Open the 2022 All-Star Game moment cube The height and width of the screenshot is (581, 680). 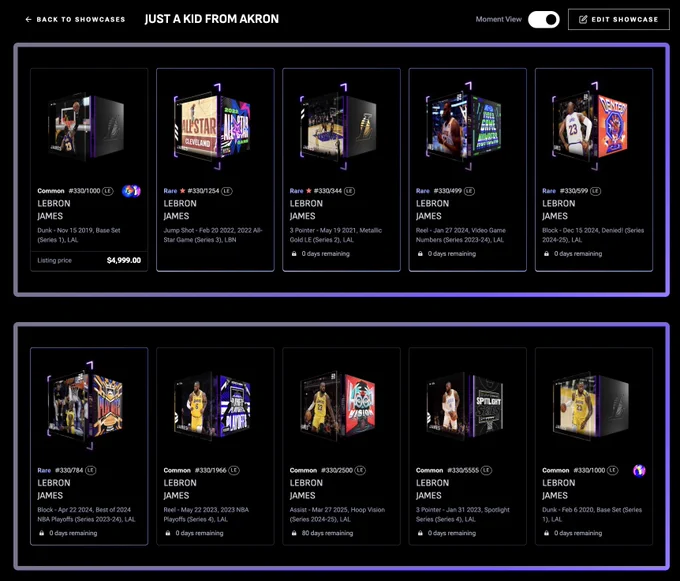click(212, 126)
